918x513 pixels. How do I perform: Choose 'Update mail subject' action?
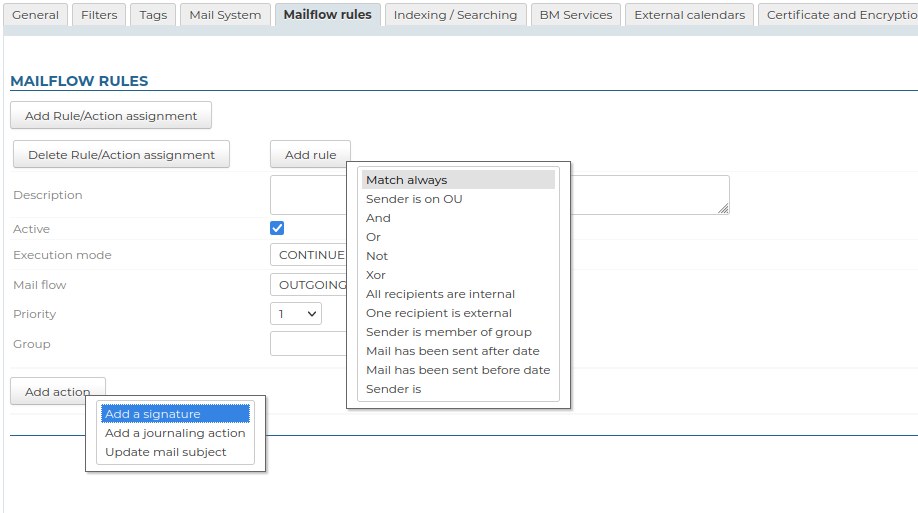click(x=166, y=452)
